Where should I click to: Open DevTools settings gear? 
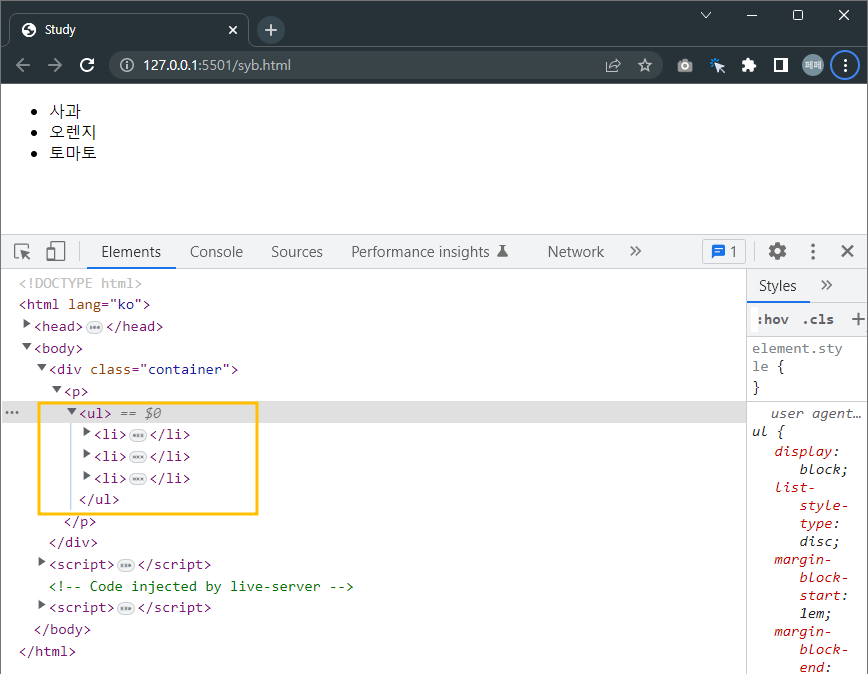pyautogui.click(x=777, y=251)
